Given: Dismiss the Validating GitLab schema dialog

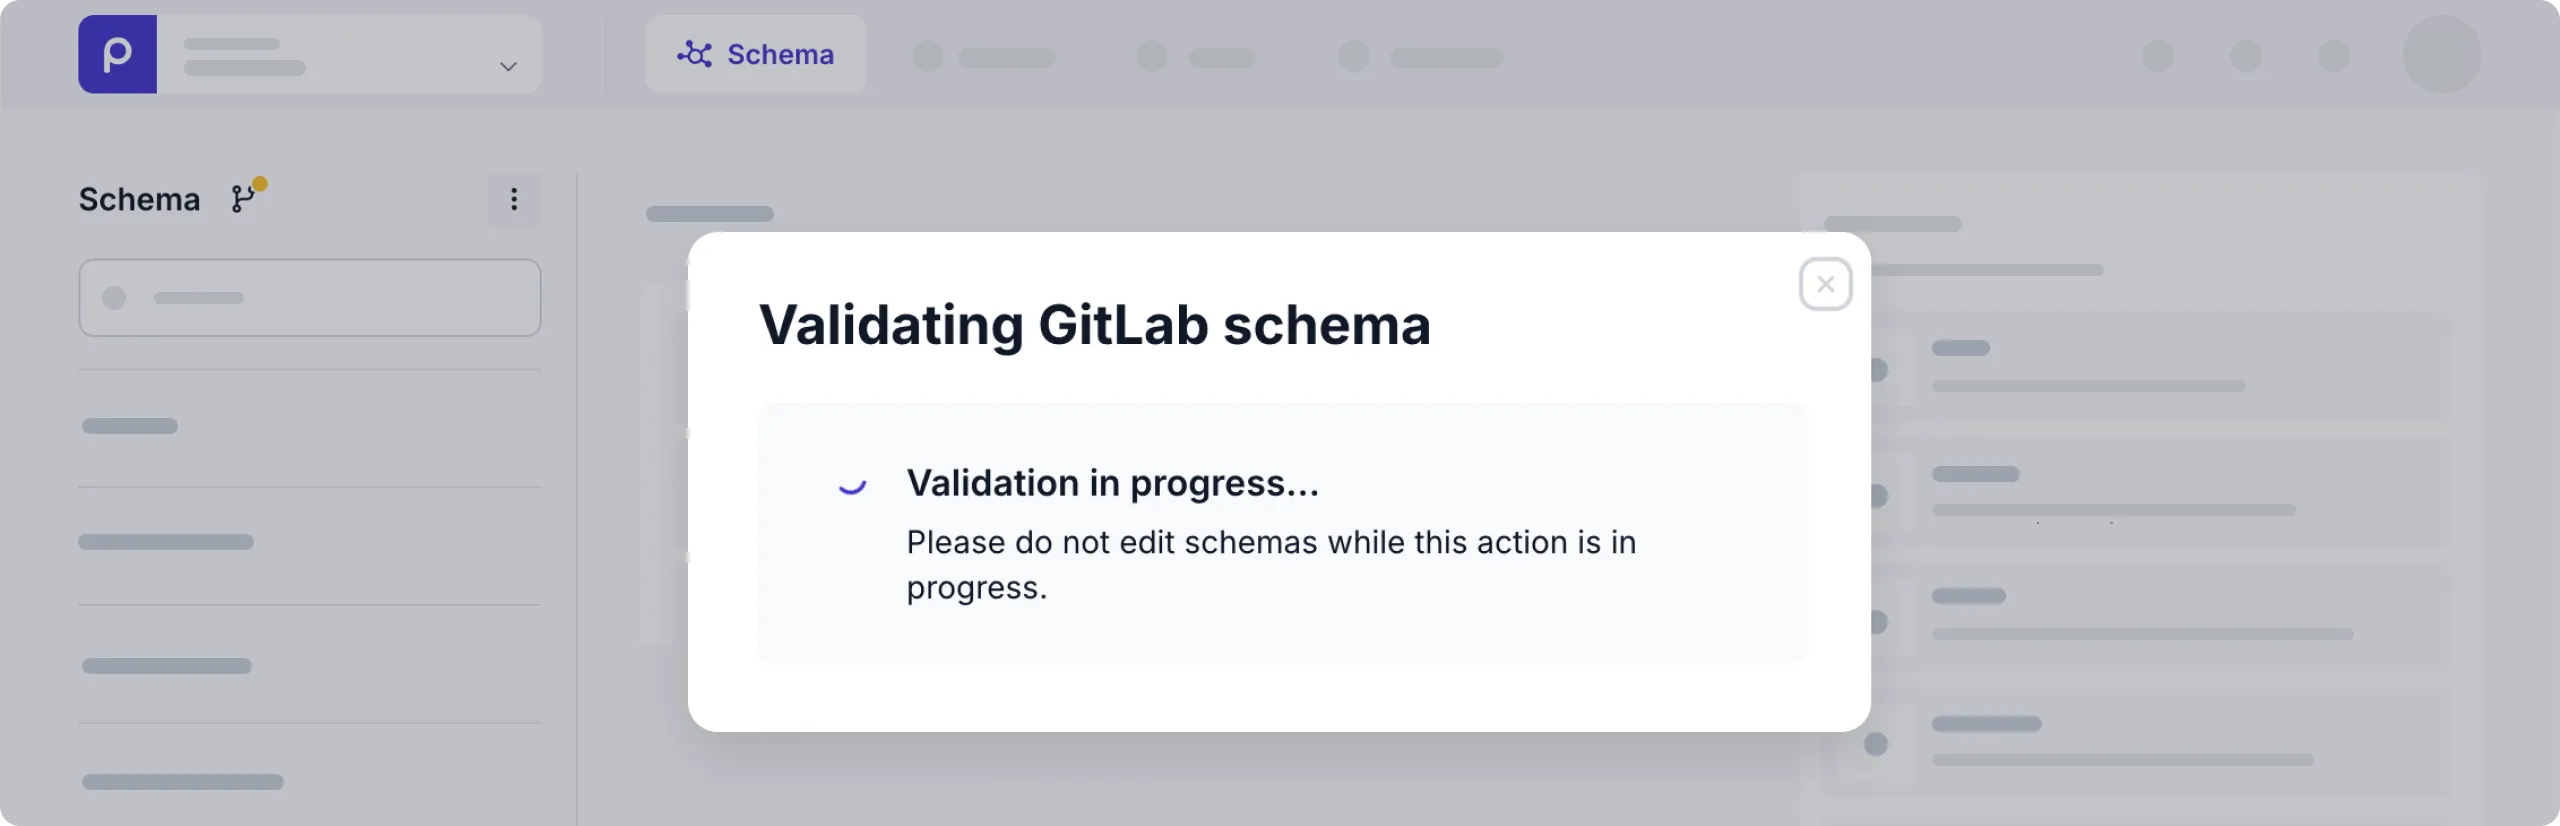Looking at the screenshot, I should click(1826, 284).
